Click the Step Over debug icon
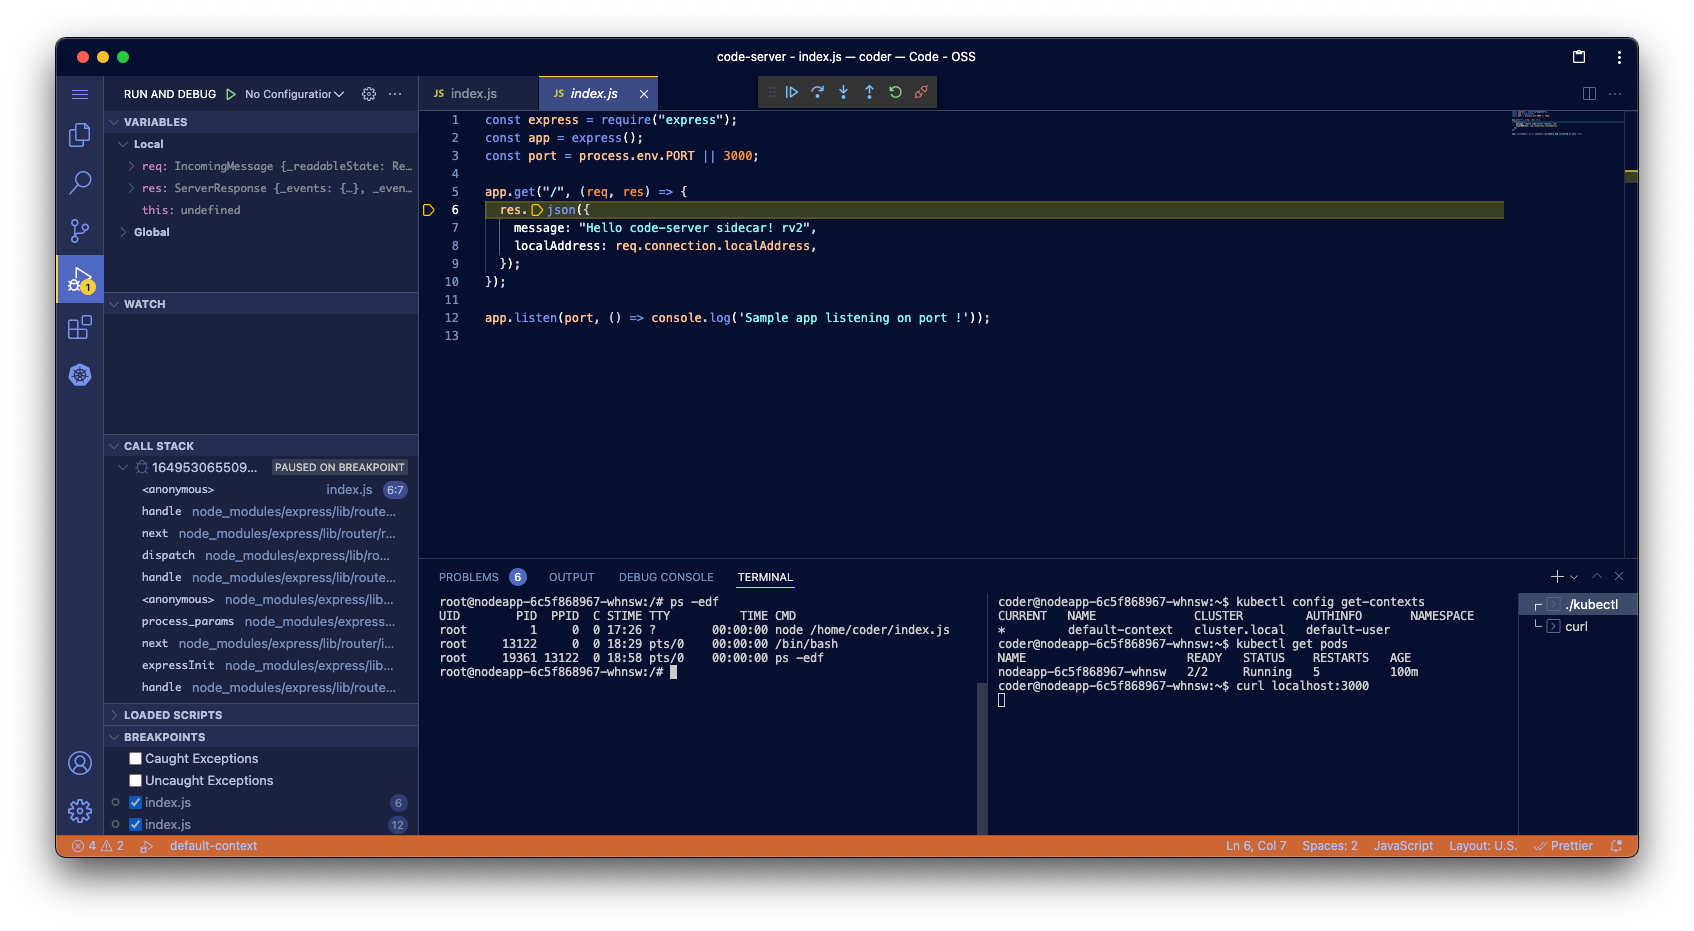The image size is (1694, 931). [818, 92]
